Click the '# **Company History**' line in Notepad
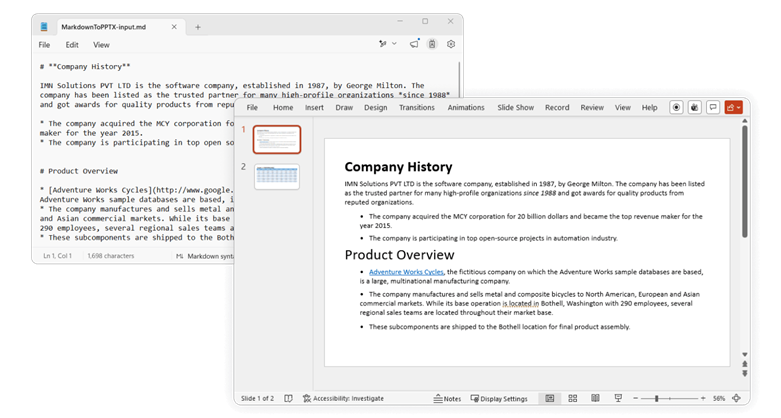The width and height of the screenshot is (781, 418). tap(85, 66)
